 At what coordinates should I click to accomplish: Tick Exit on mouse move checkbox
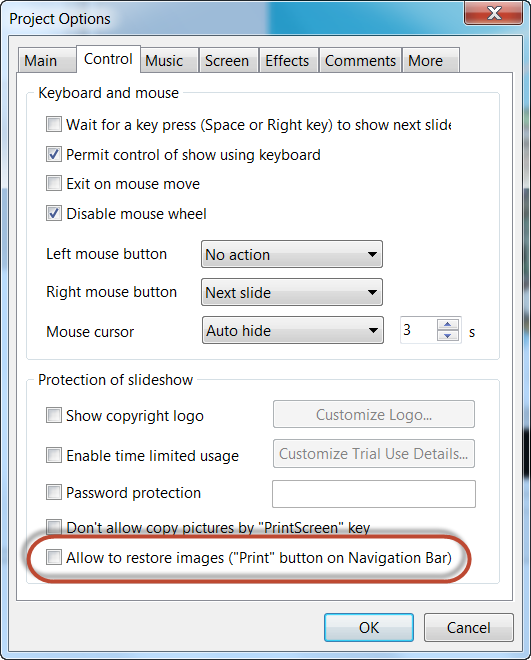[54, 183]
